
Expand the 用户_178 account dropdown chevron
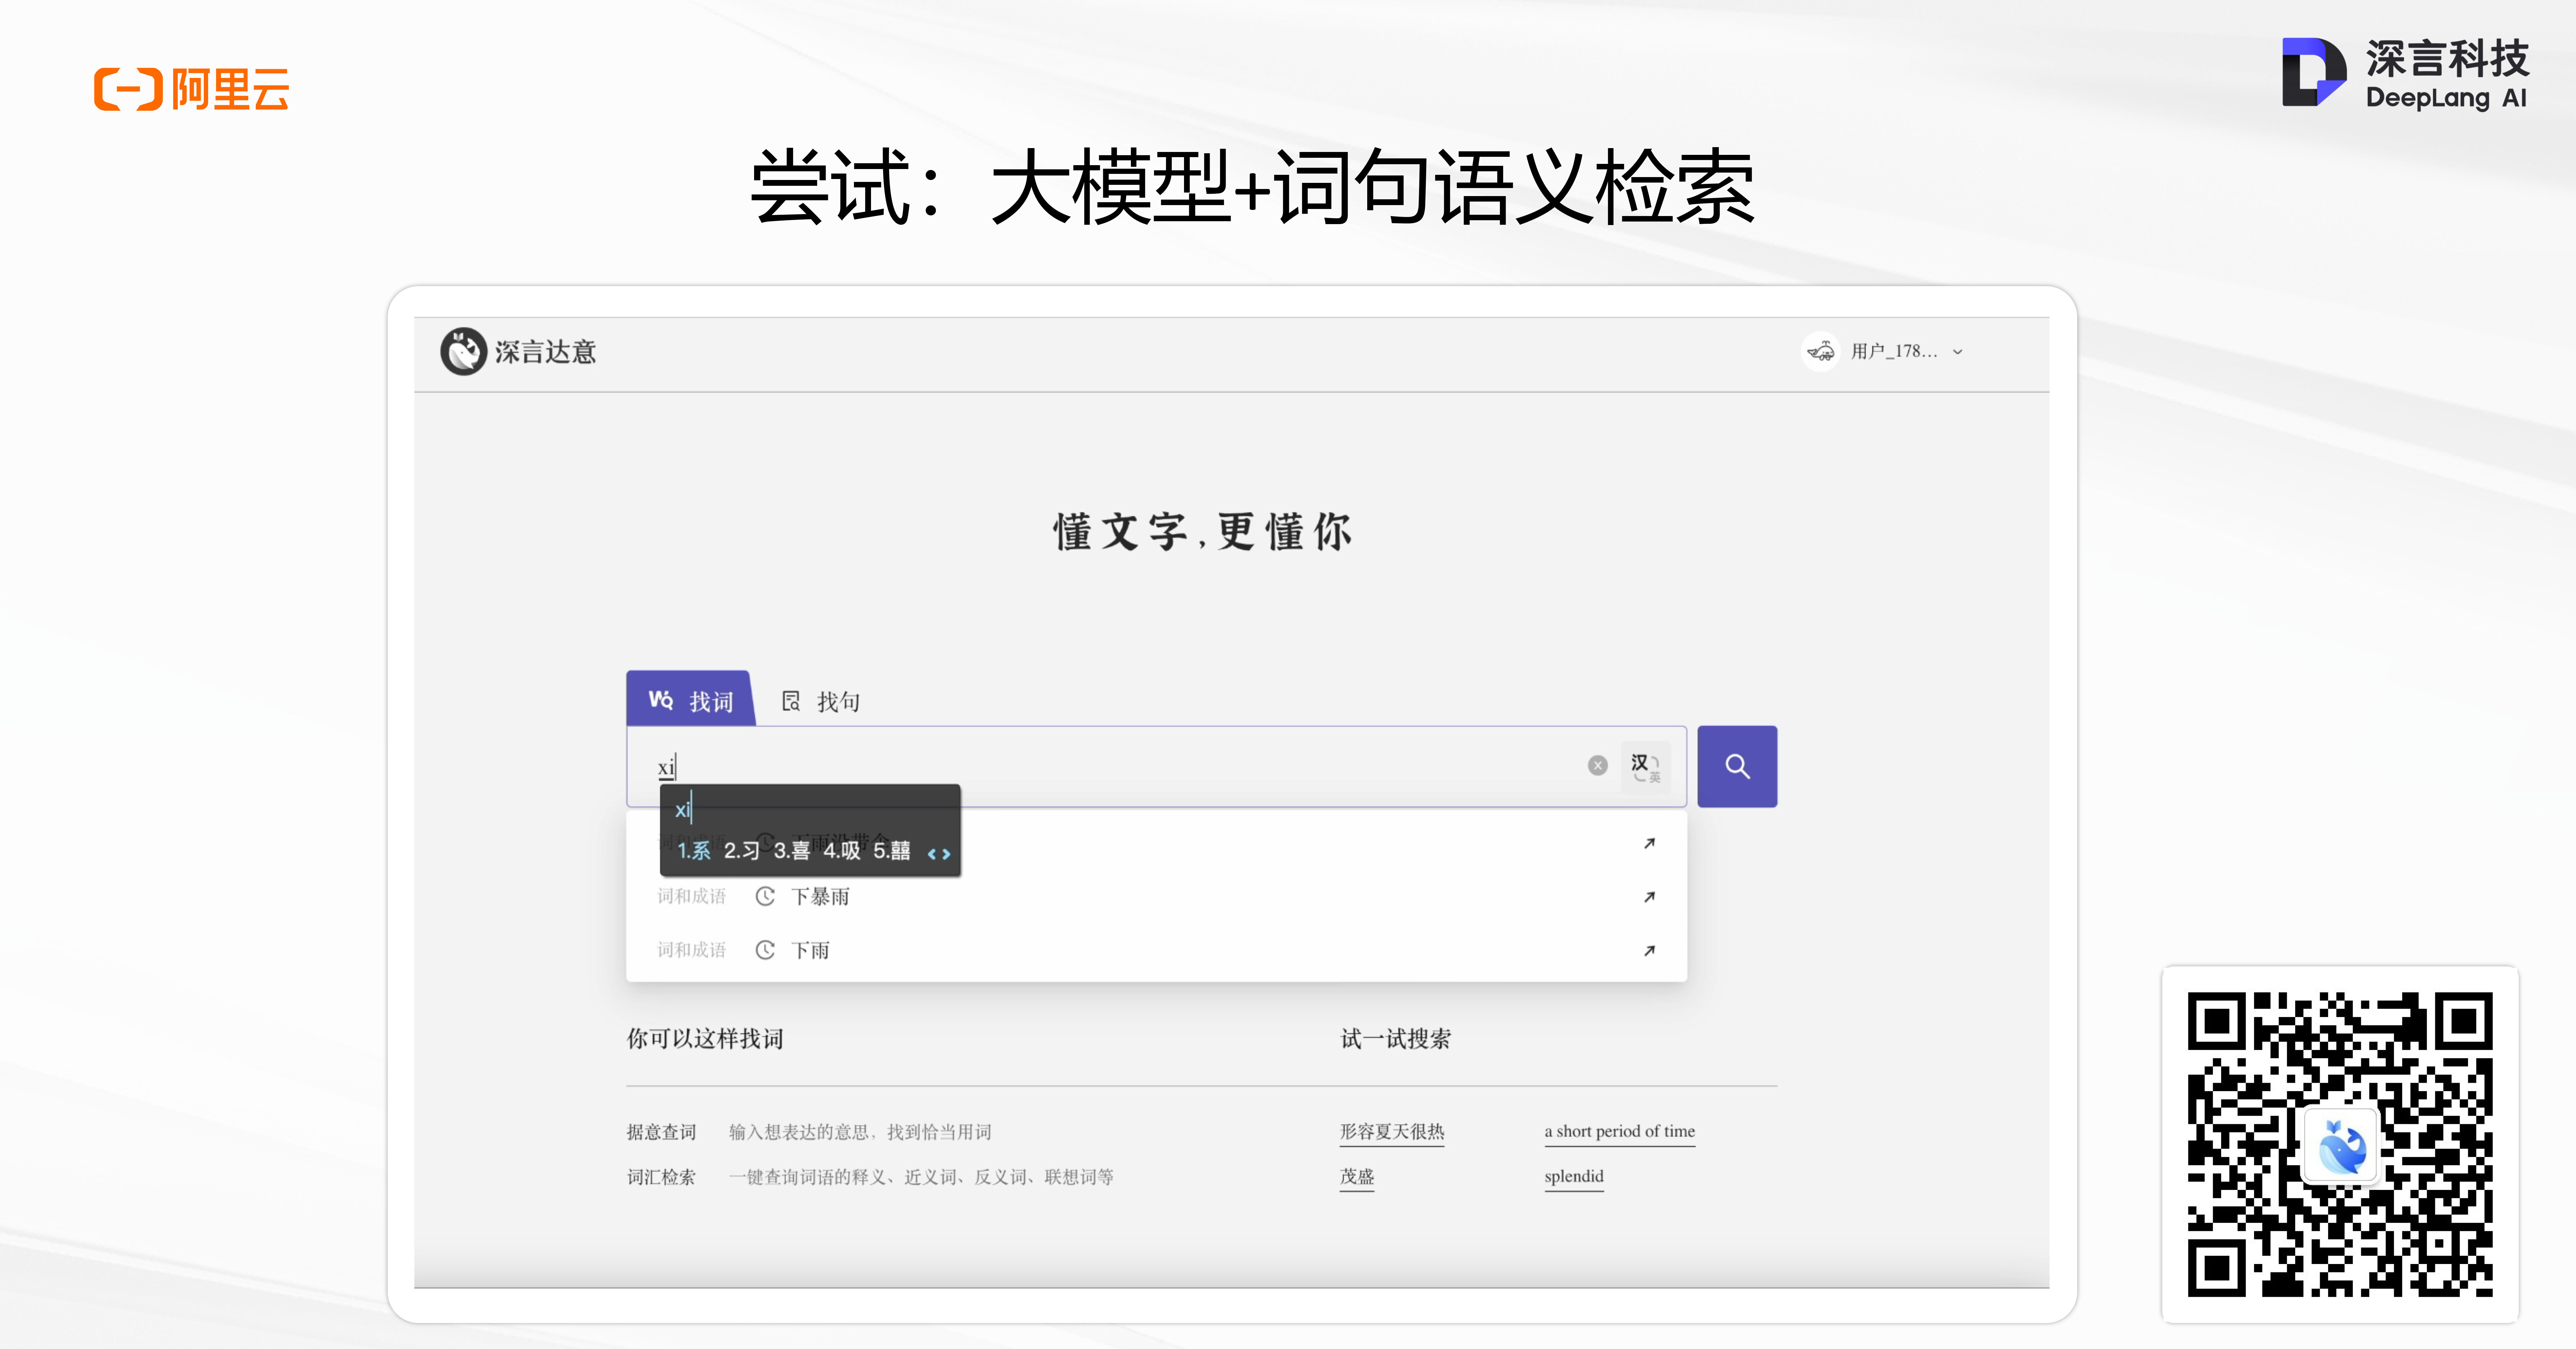[1957, 352]
